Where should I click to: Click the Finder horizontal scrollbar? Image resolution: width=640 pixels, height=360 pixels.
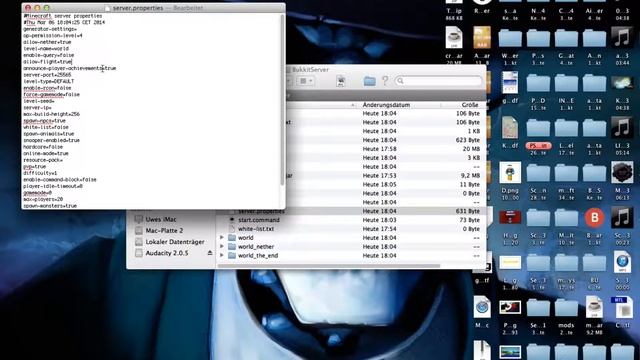tap(329, 266)
